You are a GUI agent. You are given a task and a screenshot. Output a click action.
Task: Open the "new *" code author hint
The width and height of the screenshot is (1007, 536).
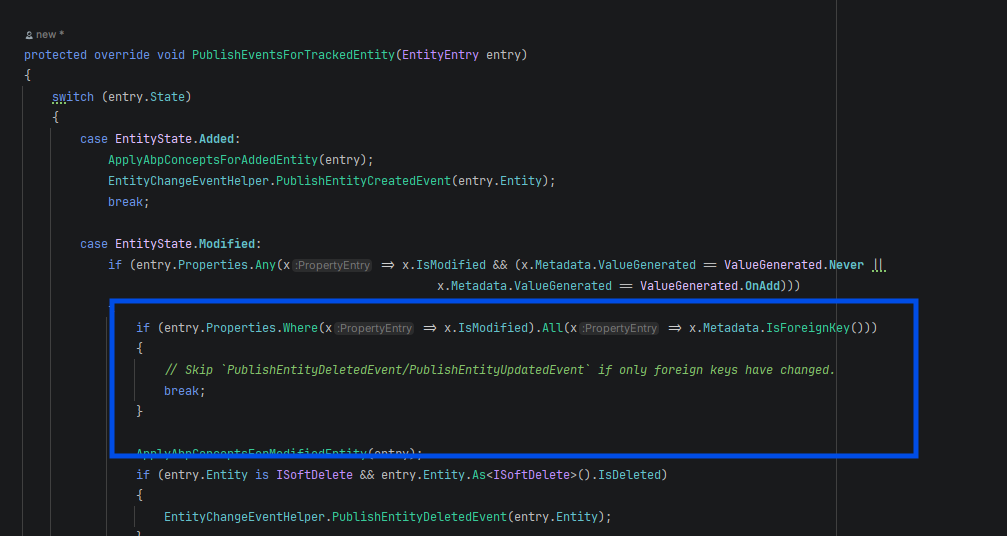coord(50,35)
